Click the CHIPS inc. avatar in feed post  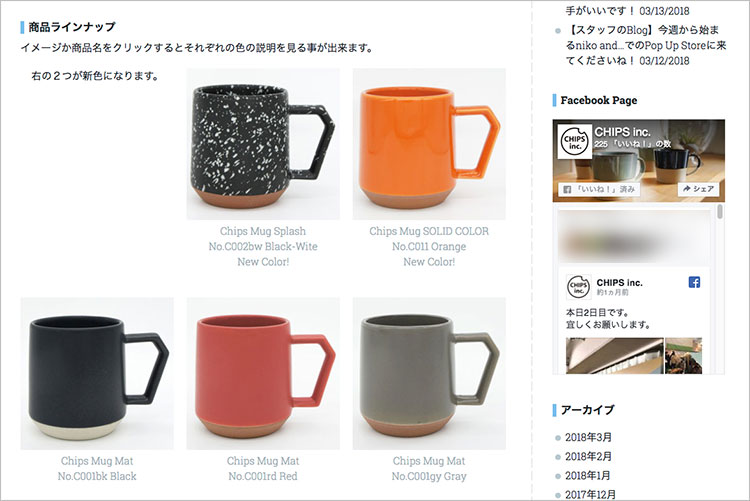pyautogui.click(x=578, y=287)
